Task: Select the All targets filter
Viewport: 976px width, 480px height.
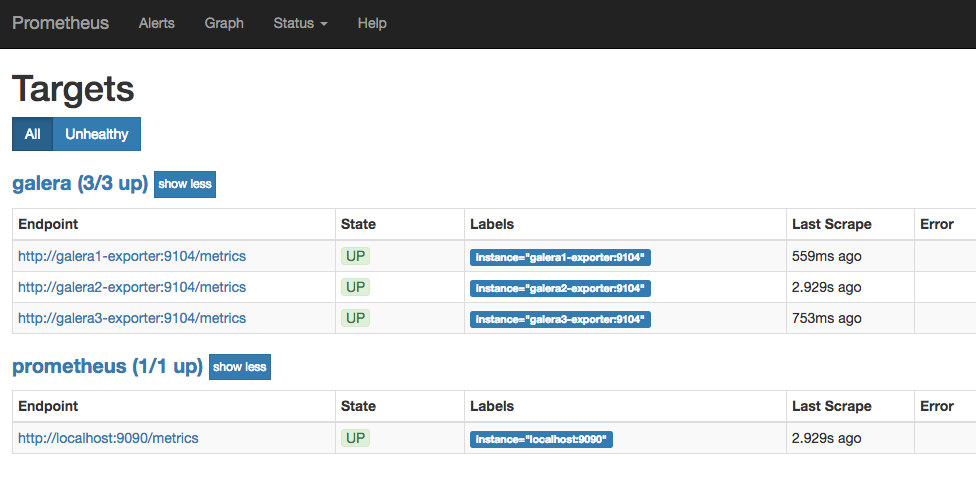Action: 32,134
